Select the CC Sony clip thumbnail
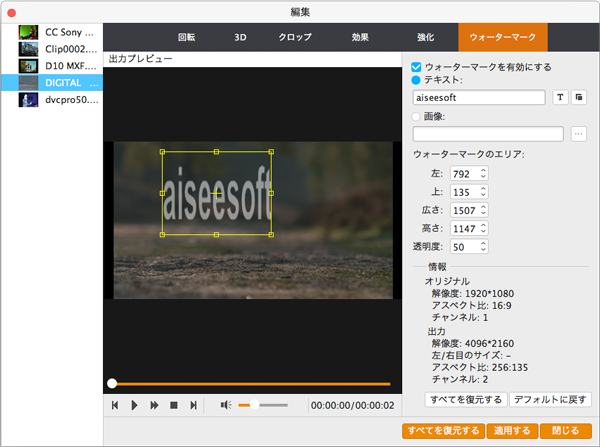This screenshot has width=600, height=447. pos(28,33)
